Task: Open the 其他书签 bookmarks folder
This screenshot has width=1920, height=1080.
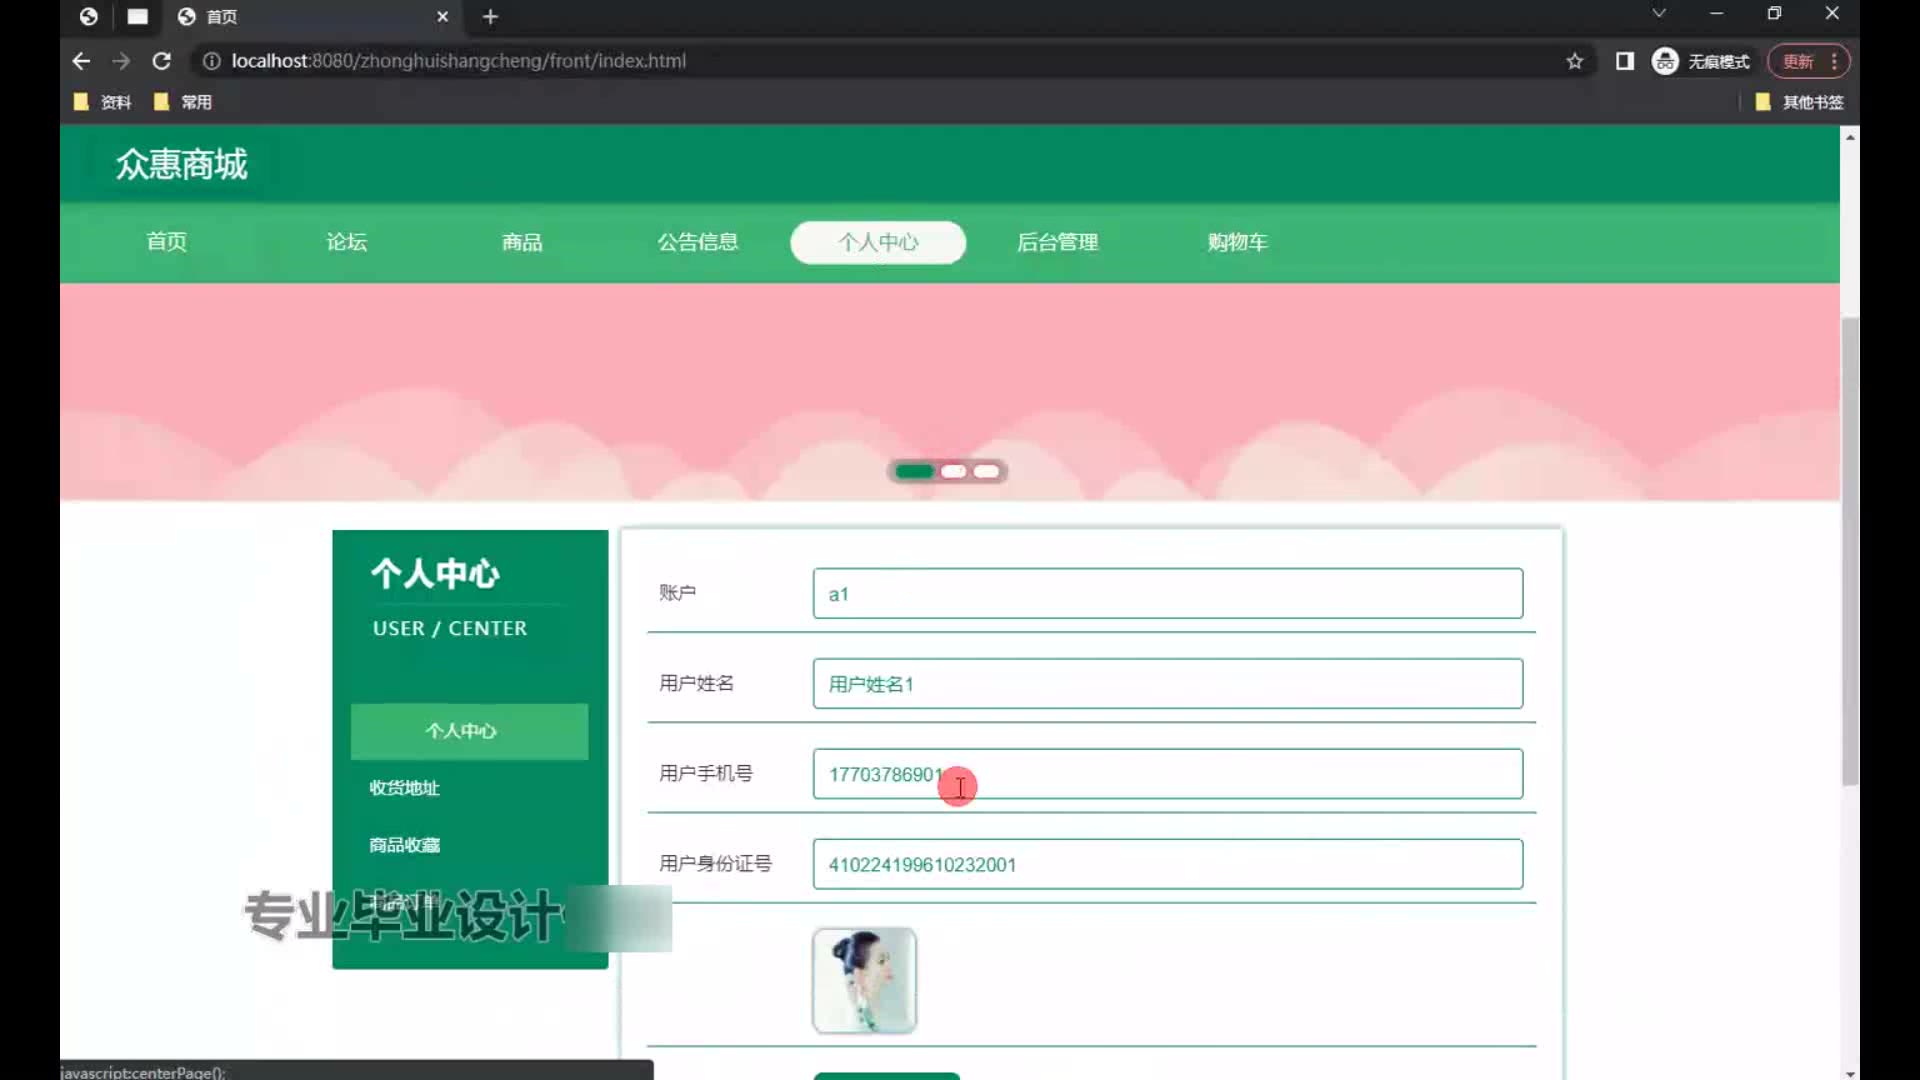Action: 1800,102
